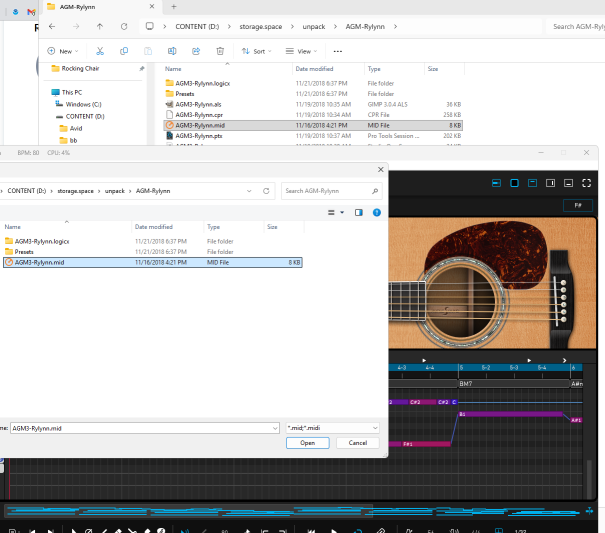This screenshot has height=533, width=605.
Task: Click bar 5 on the timeline ruler
Action: tap(461, 368)
